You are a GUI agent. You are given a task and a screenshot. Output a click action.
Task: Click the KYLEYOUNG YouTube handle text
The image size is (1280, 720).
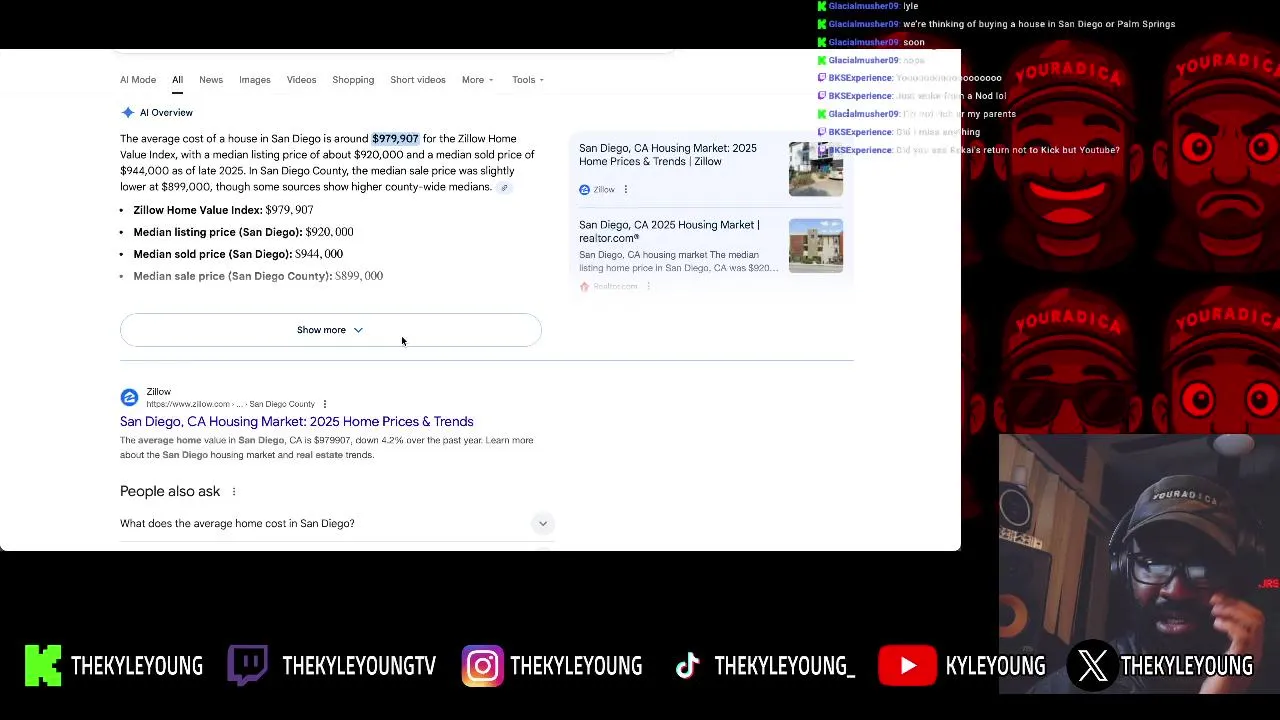click(995, 666)
